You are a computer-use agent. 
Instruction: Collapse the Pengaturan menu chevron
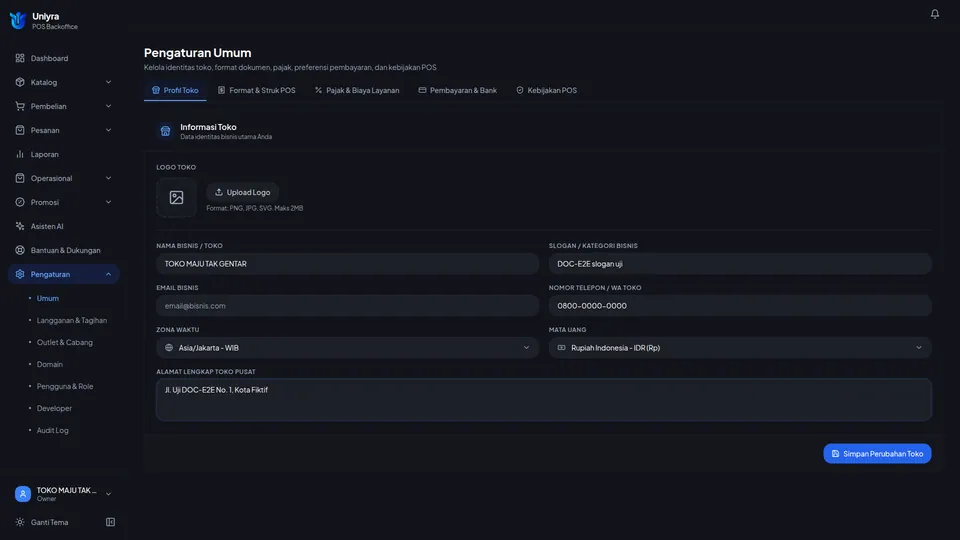click(x=108, y=274)
